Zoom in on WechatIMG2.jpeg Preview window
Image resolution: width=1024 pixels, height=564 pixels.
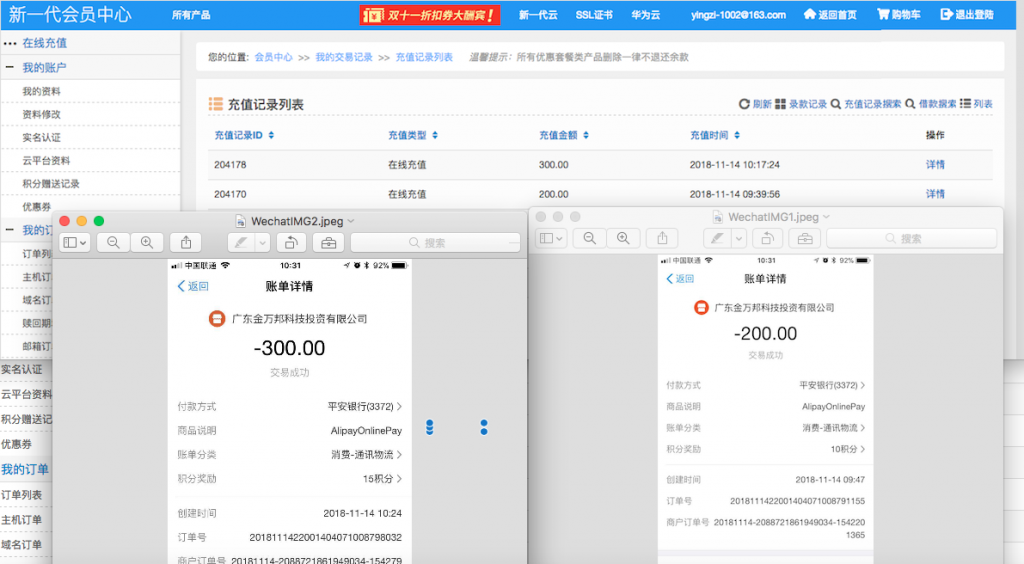pyautogui.click(x=147, y=242)
